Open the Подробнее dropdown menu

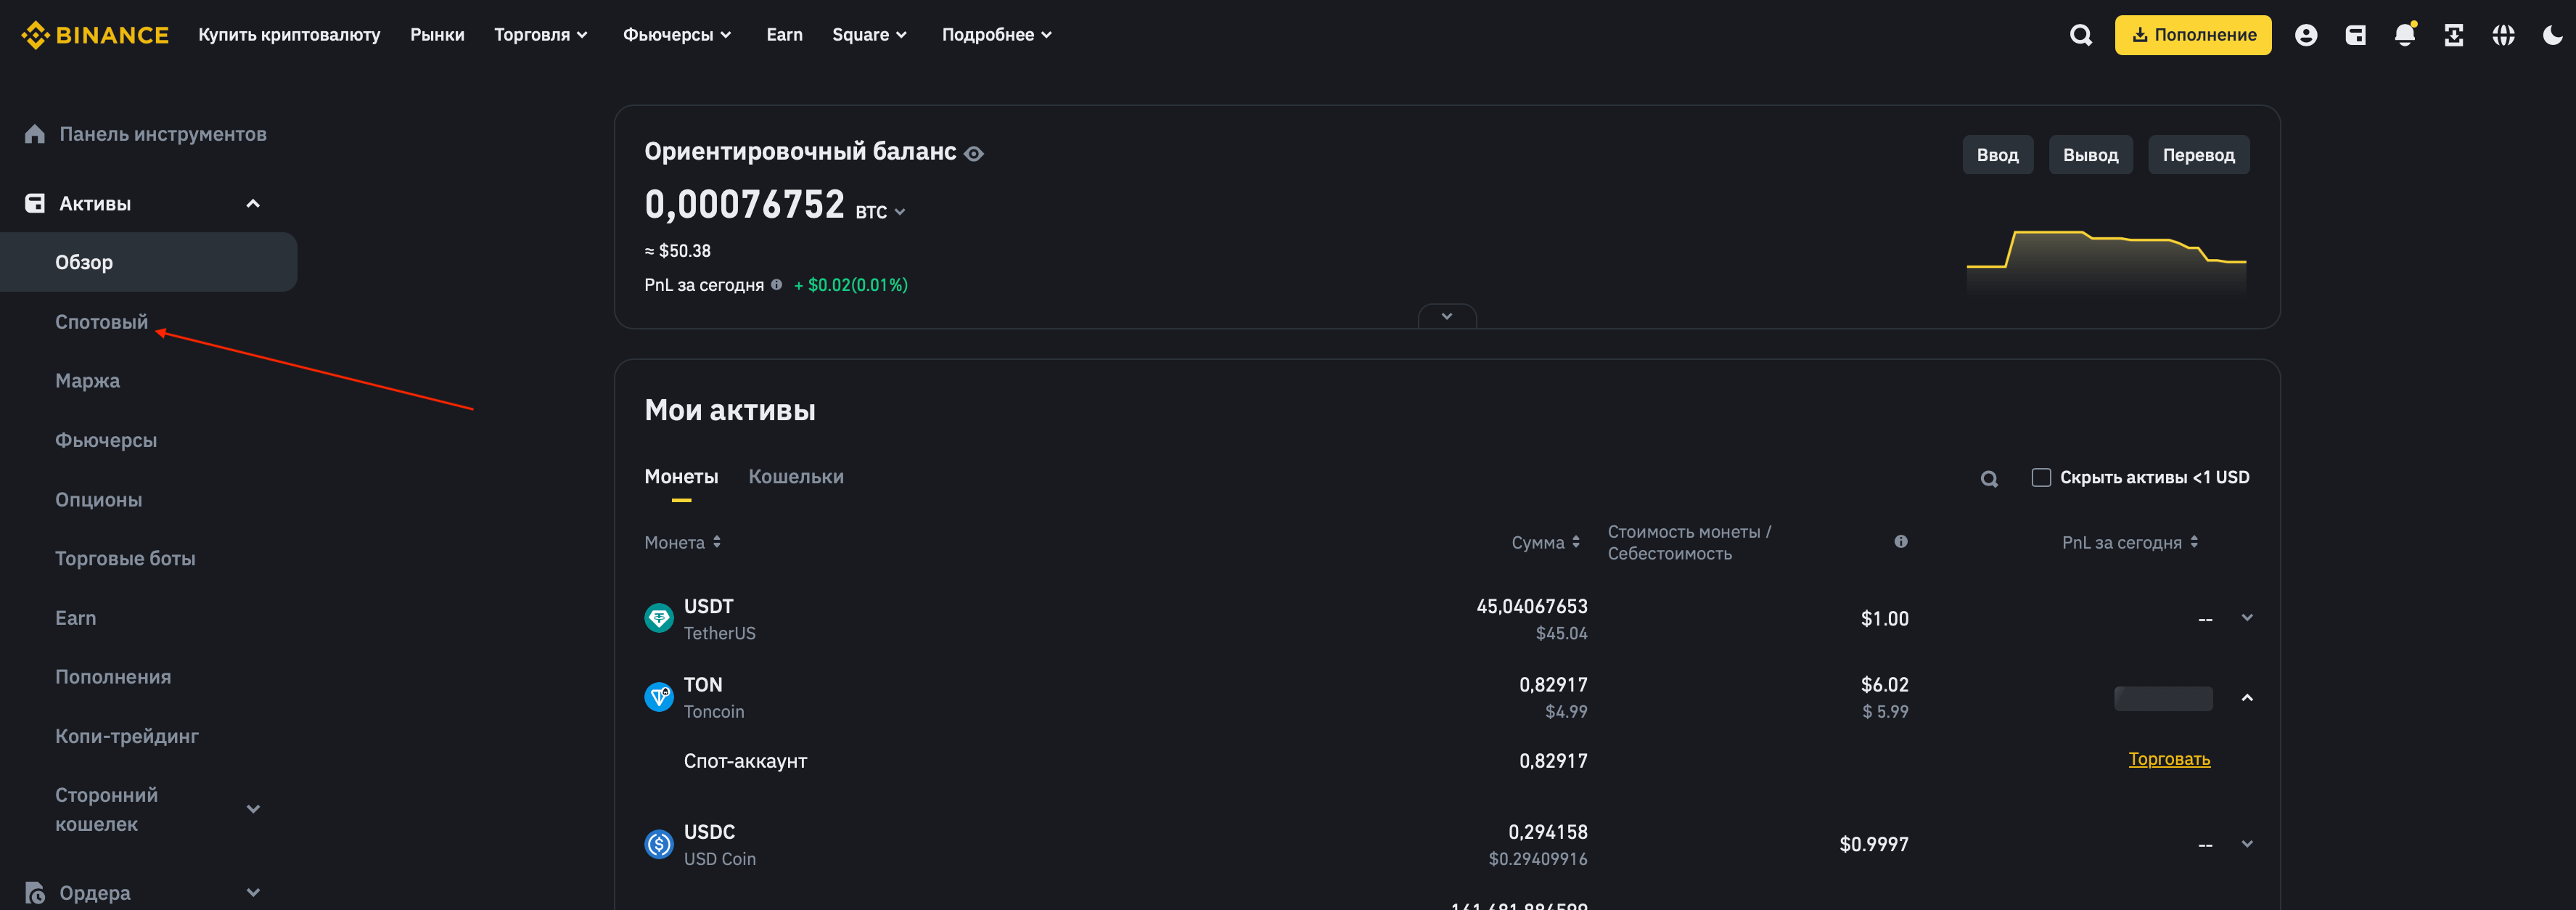(997, 35)
